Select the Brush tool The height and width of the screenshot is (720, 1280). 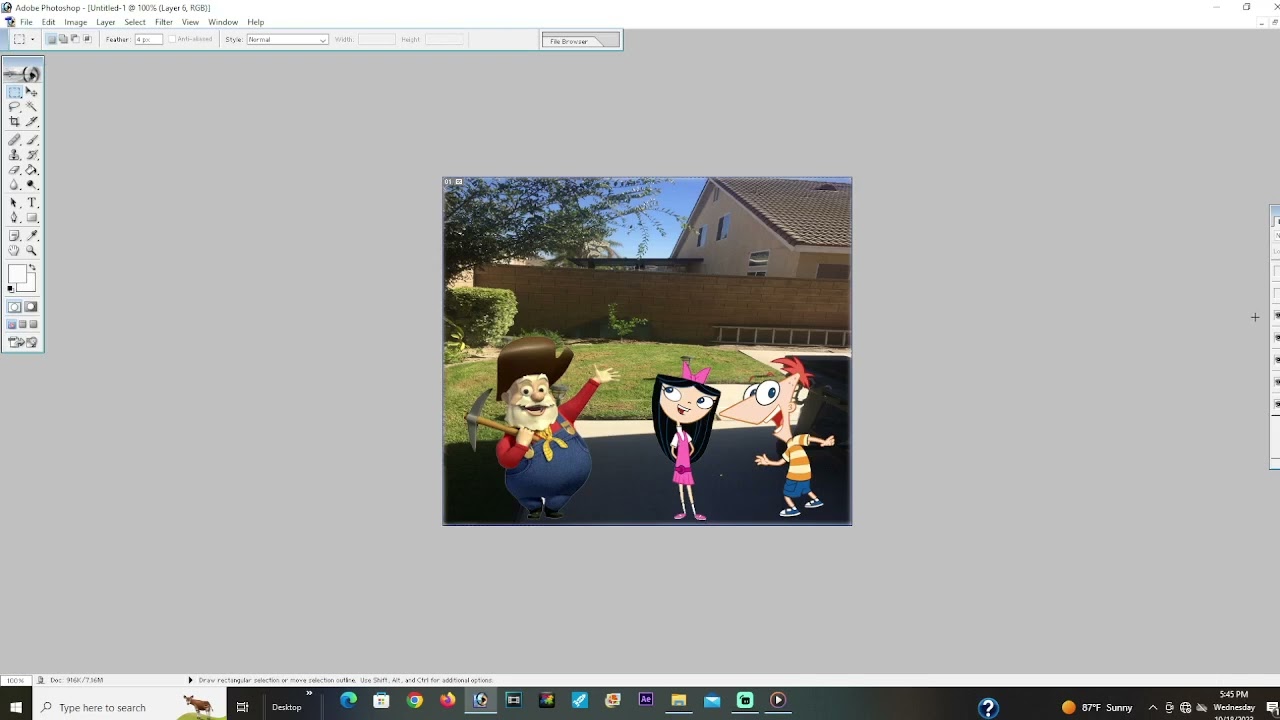[31, 140]
